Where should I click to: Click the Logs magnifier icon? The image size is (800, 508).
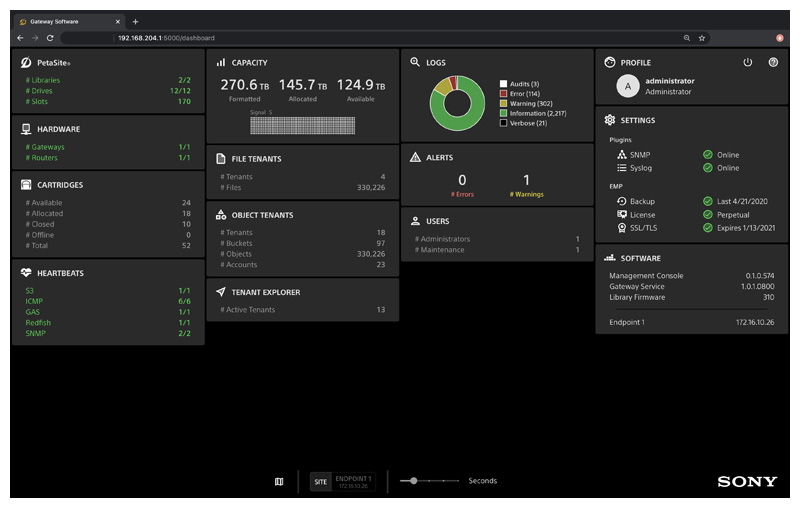coord(415,62)
